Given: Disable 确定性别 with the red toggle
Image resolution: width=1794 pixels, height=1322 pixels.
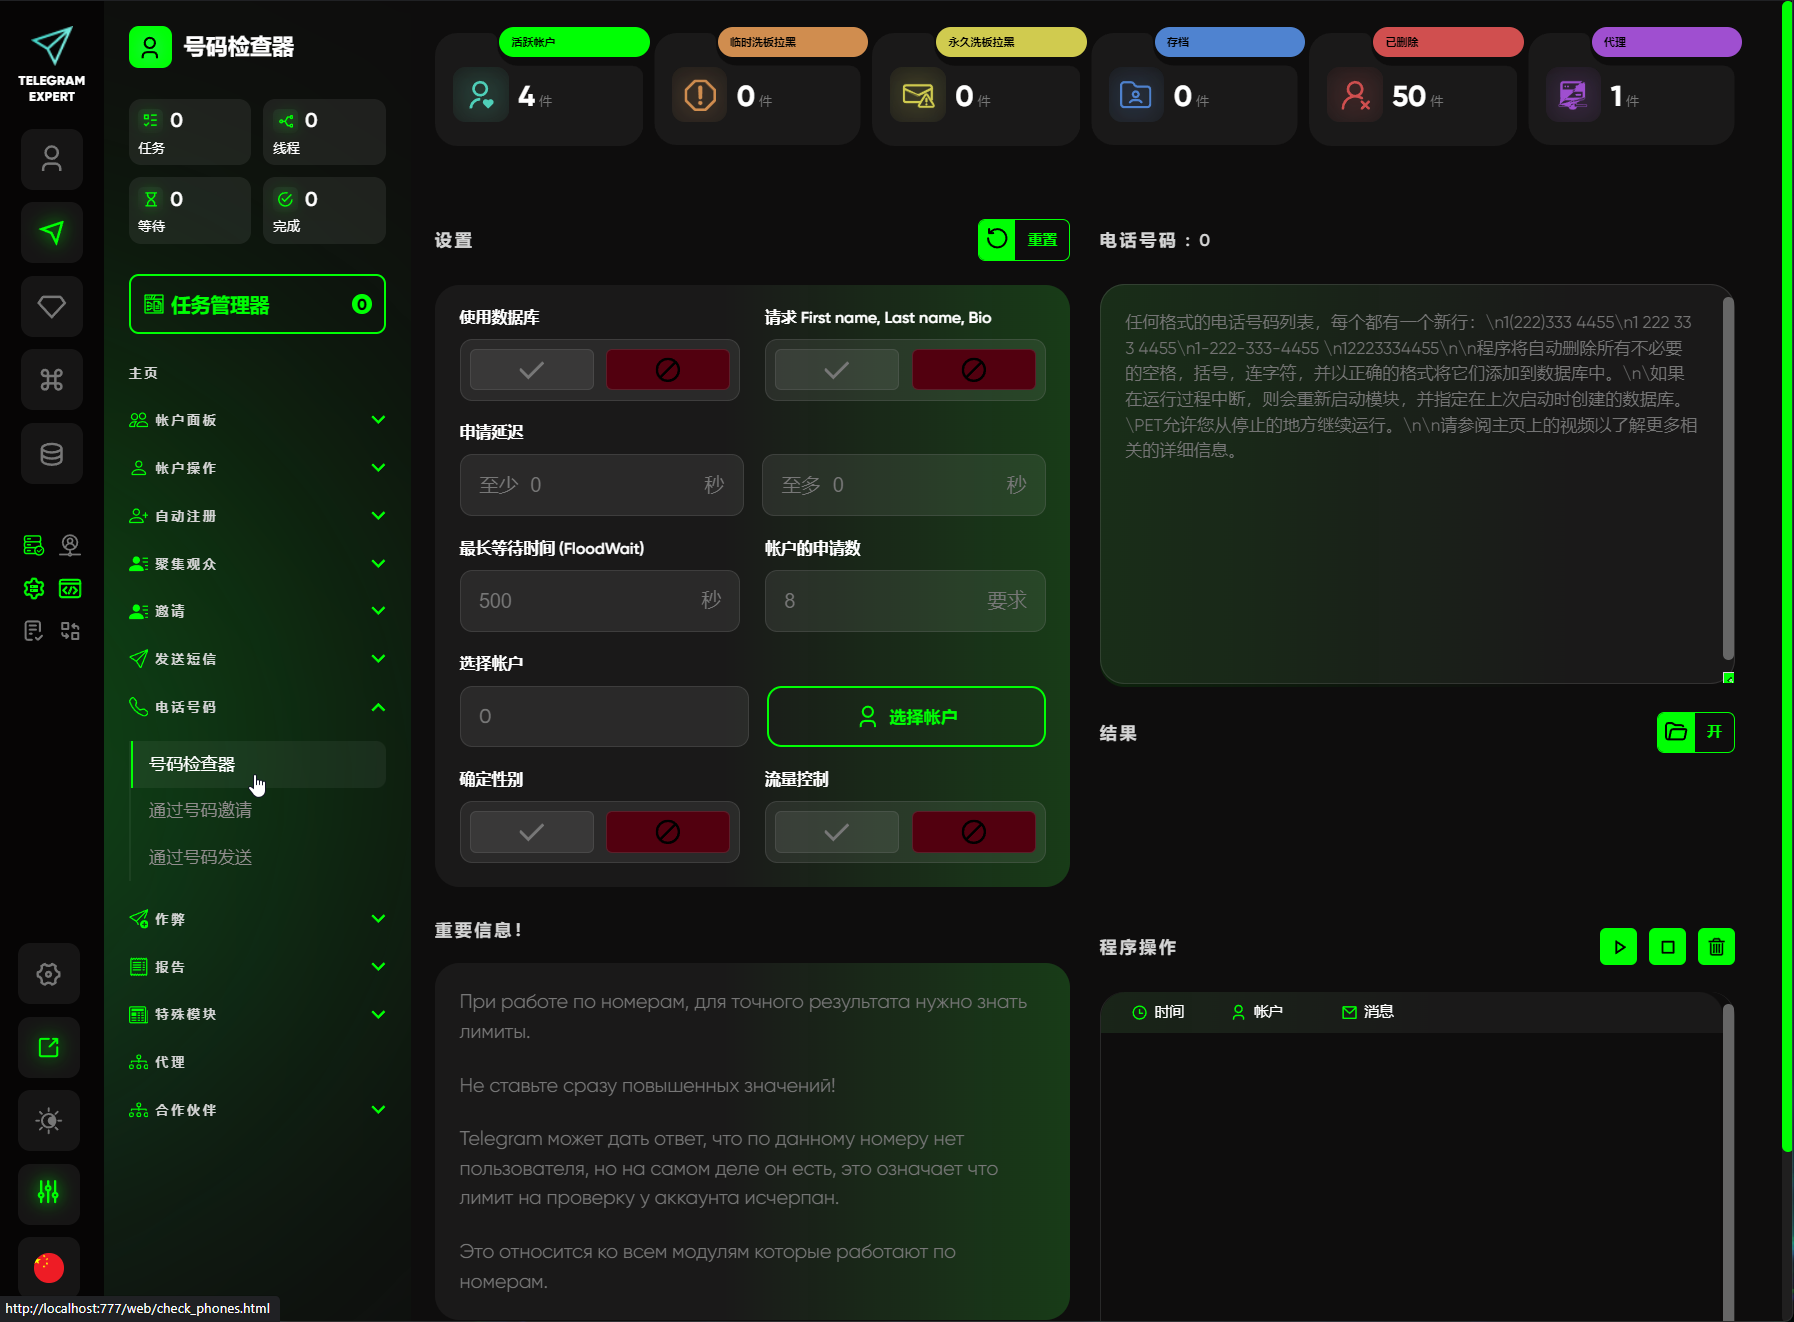Looking at the screenshot, I should (x=667, y=832).
